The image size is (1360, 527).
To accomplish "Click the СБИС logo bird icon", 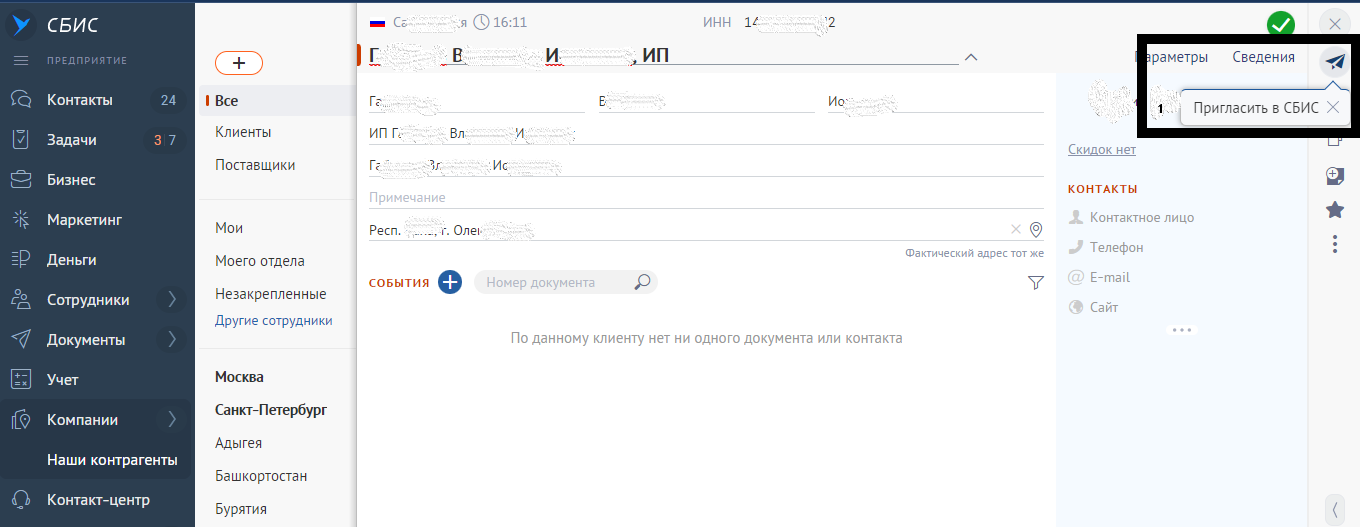I will tap(21, 24).
